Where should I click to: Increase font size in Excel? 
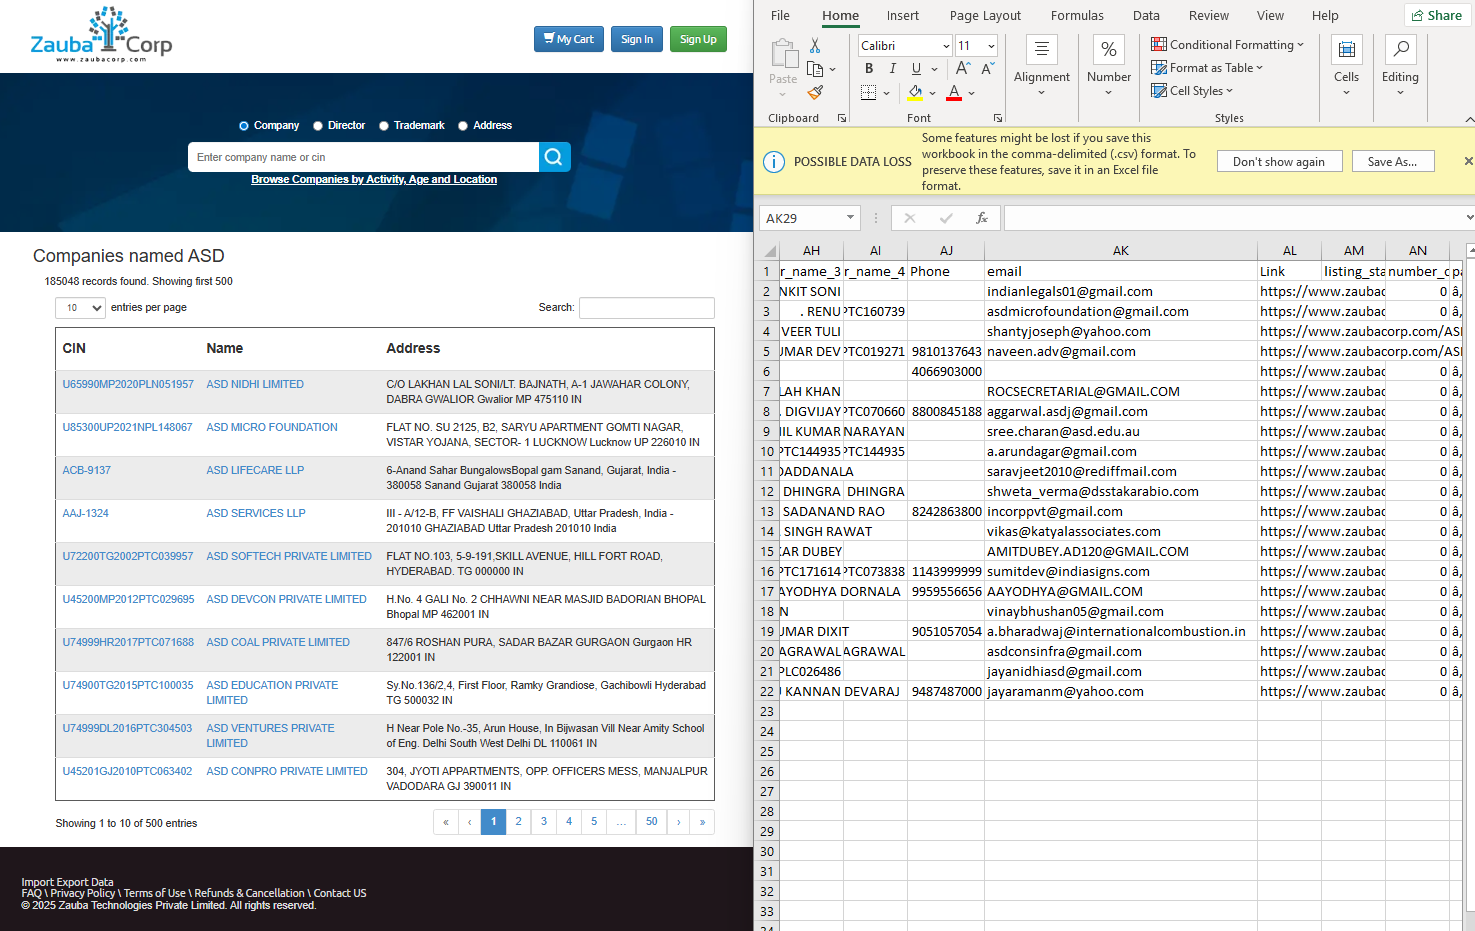(962, 69)
